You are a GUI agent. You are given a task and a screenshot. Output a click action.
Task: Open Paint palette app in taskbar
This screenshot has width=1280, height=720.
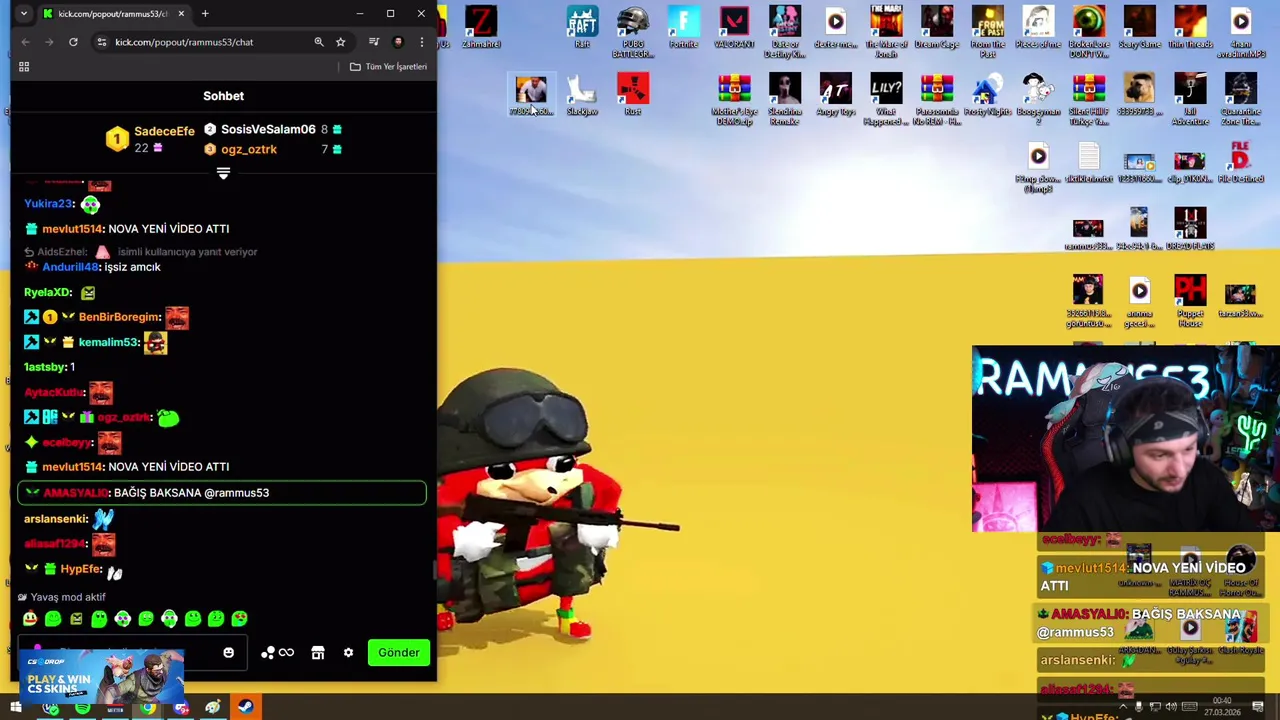[213, 708]
